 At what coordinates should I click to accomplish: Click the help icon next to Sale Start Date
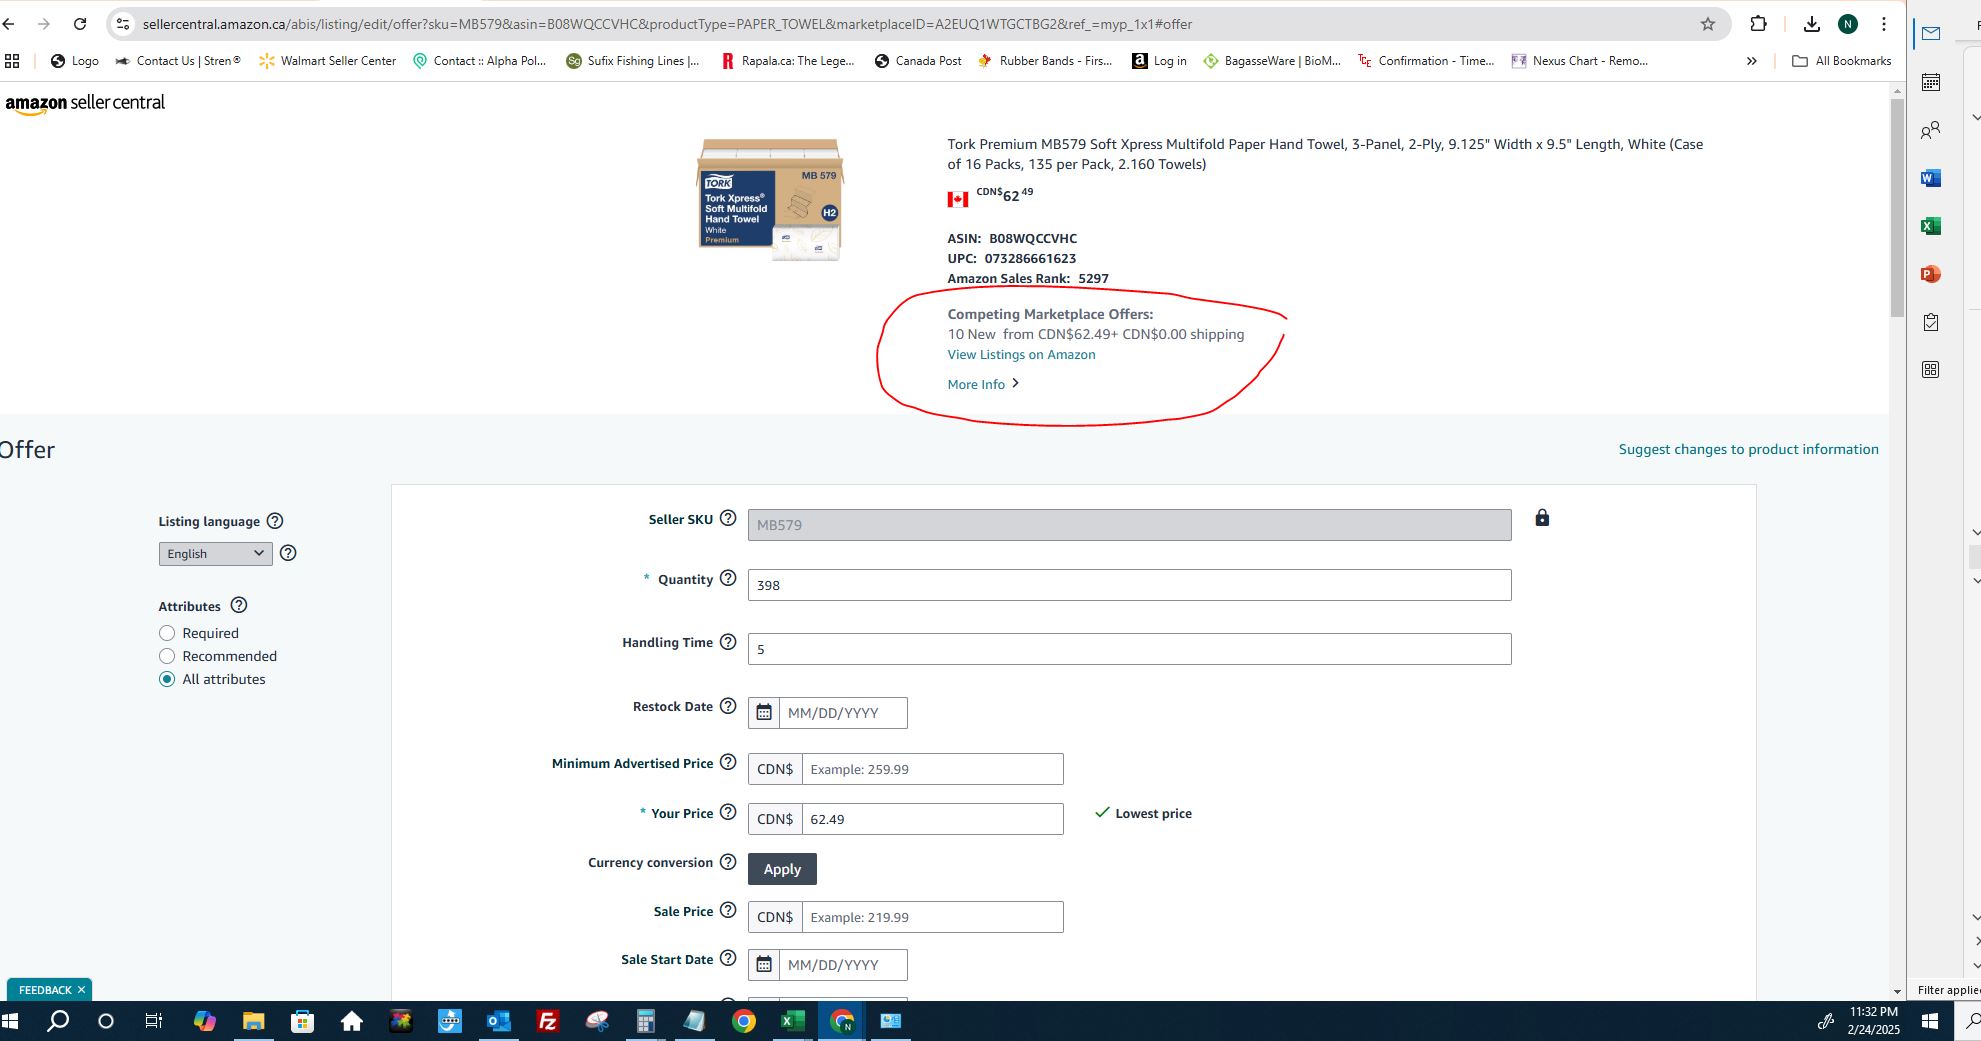tap(728, 958)
